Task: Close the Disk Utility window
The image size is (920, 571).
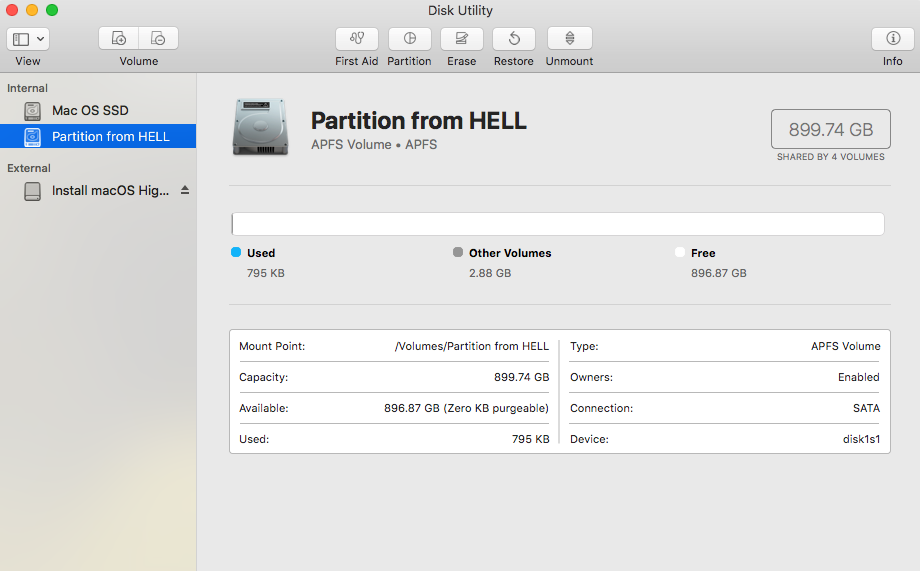Action: pos(12,10)
